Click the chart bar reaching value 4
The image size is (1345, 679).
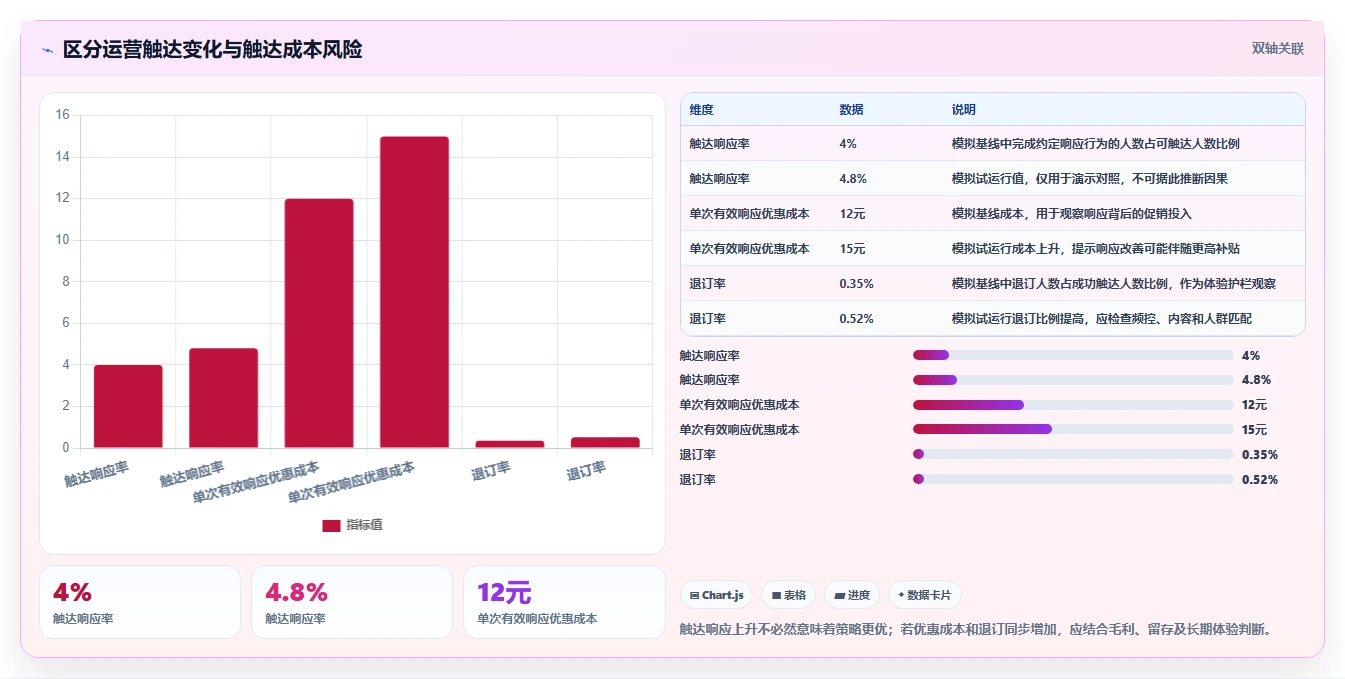[x=128, y=406]
